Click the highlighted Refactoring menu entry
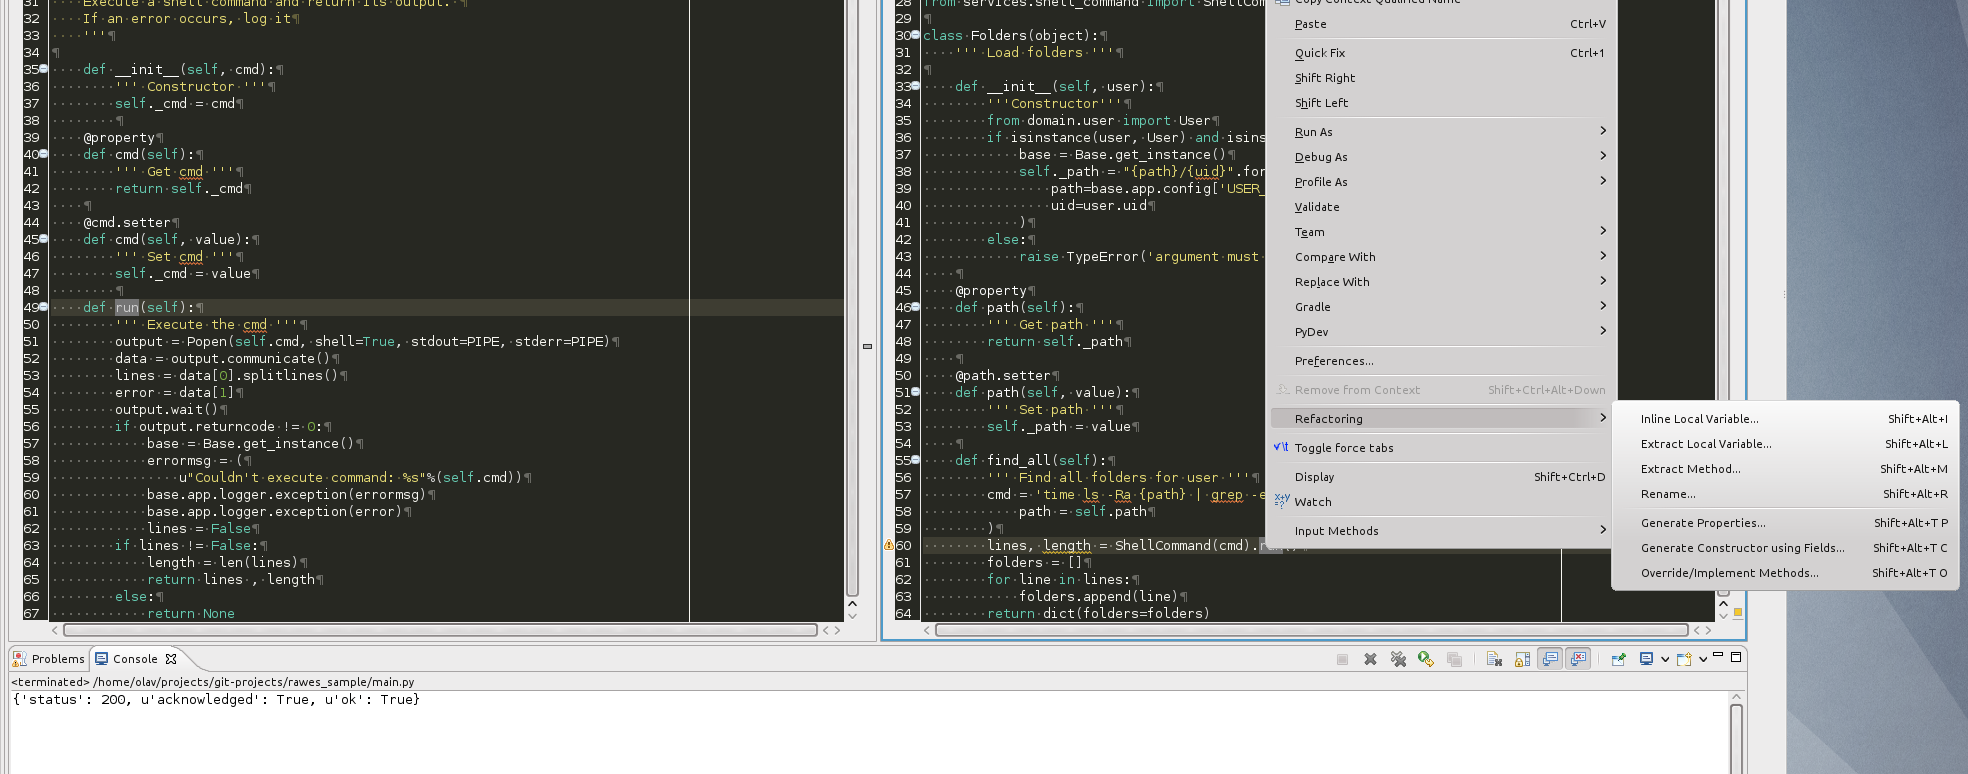Image resolution: width=1968 pixels, height=774 pixels. coord(1441,419)
